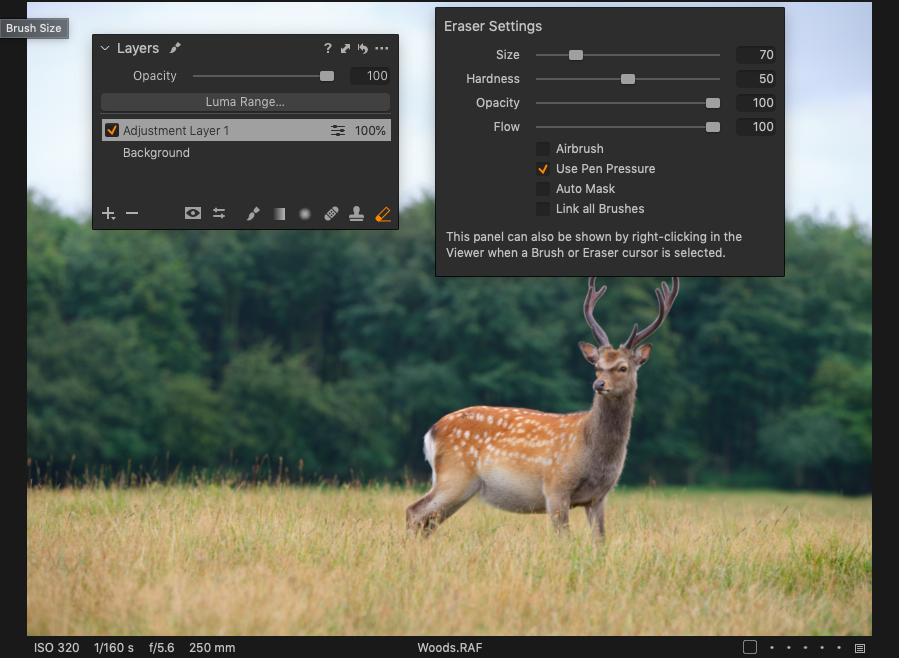Open Layers panel help question mark
The width and height of the screenshot is (899, 658).
[327, 49]
